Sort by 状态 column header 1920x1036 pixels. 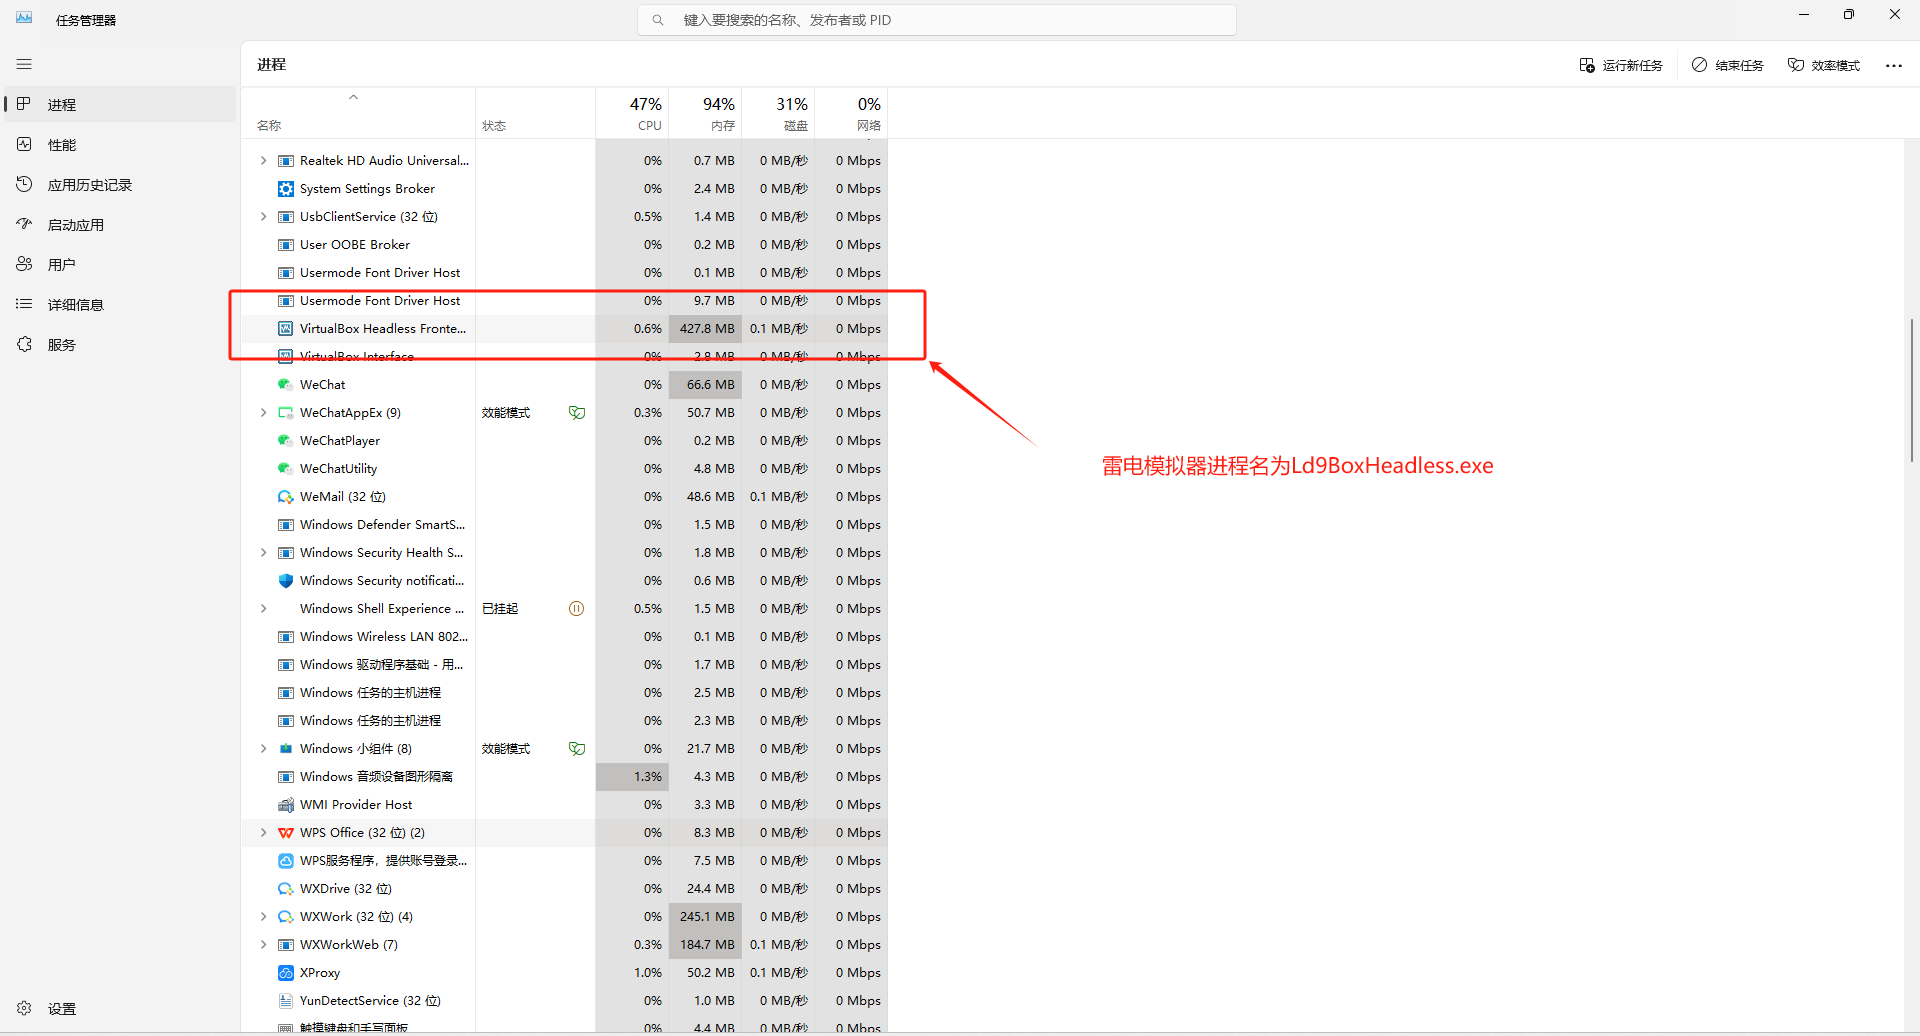point(535,114)
